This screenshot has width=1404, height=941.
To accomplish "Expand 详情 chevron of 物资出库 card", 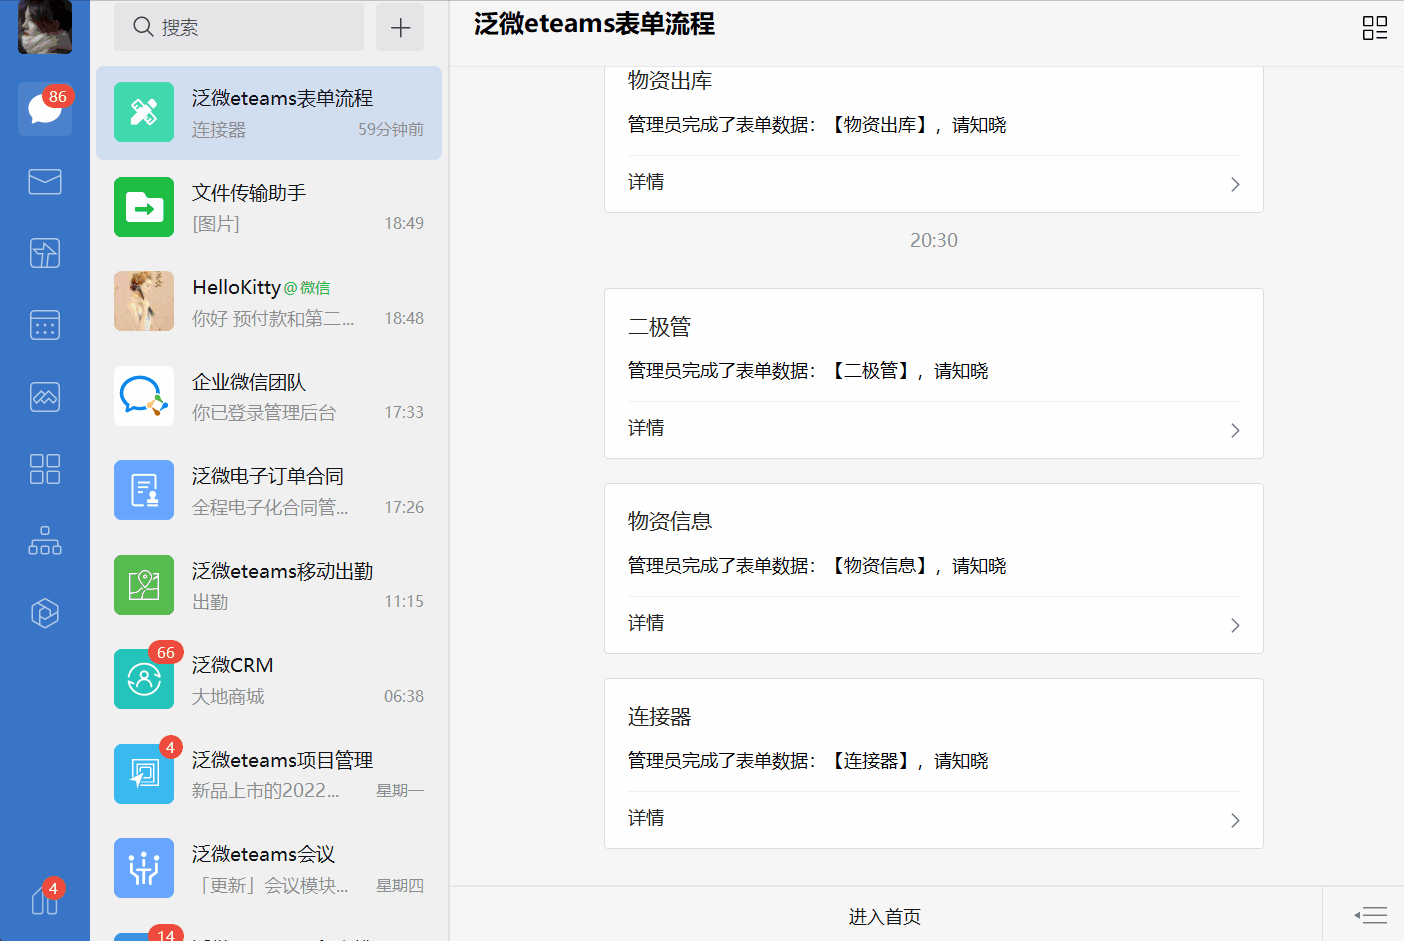I will [1235, 184].
